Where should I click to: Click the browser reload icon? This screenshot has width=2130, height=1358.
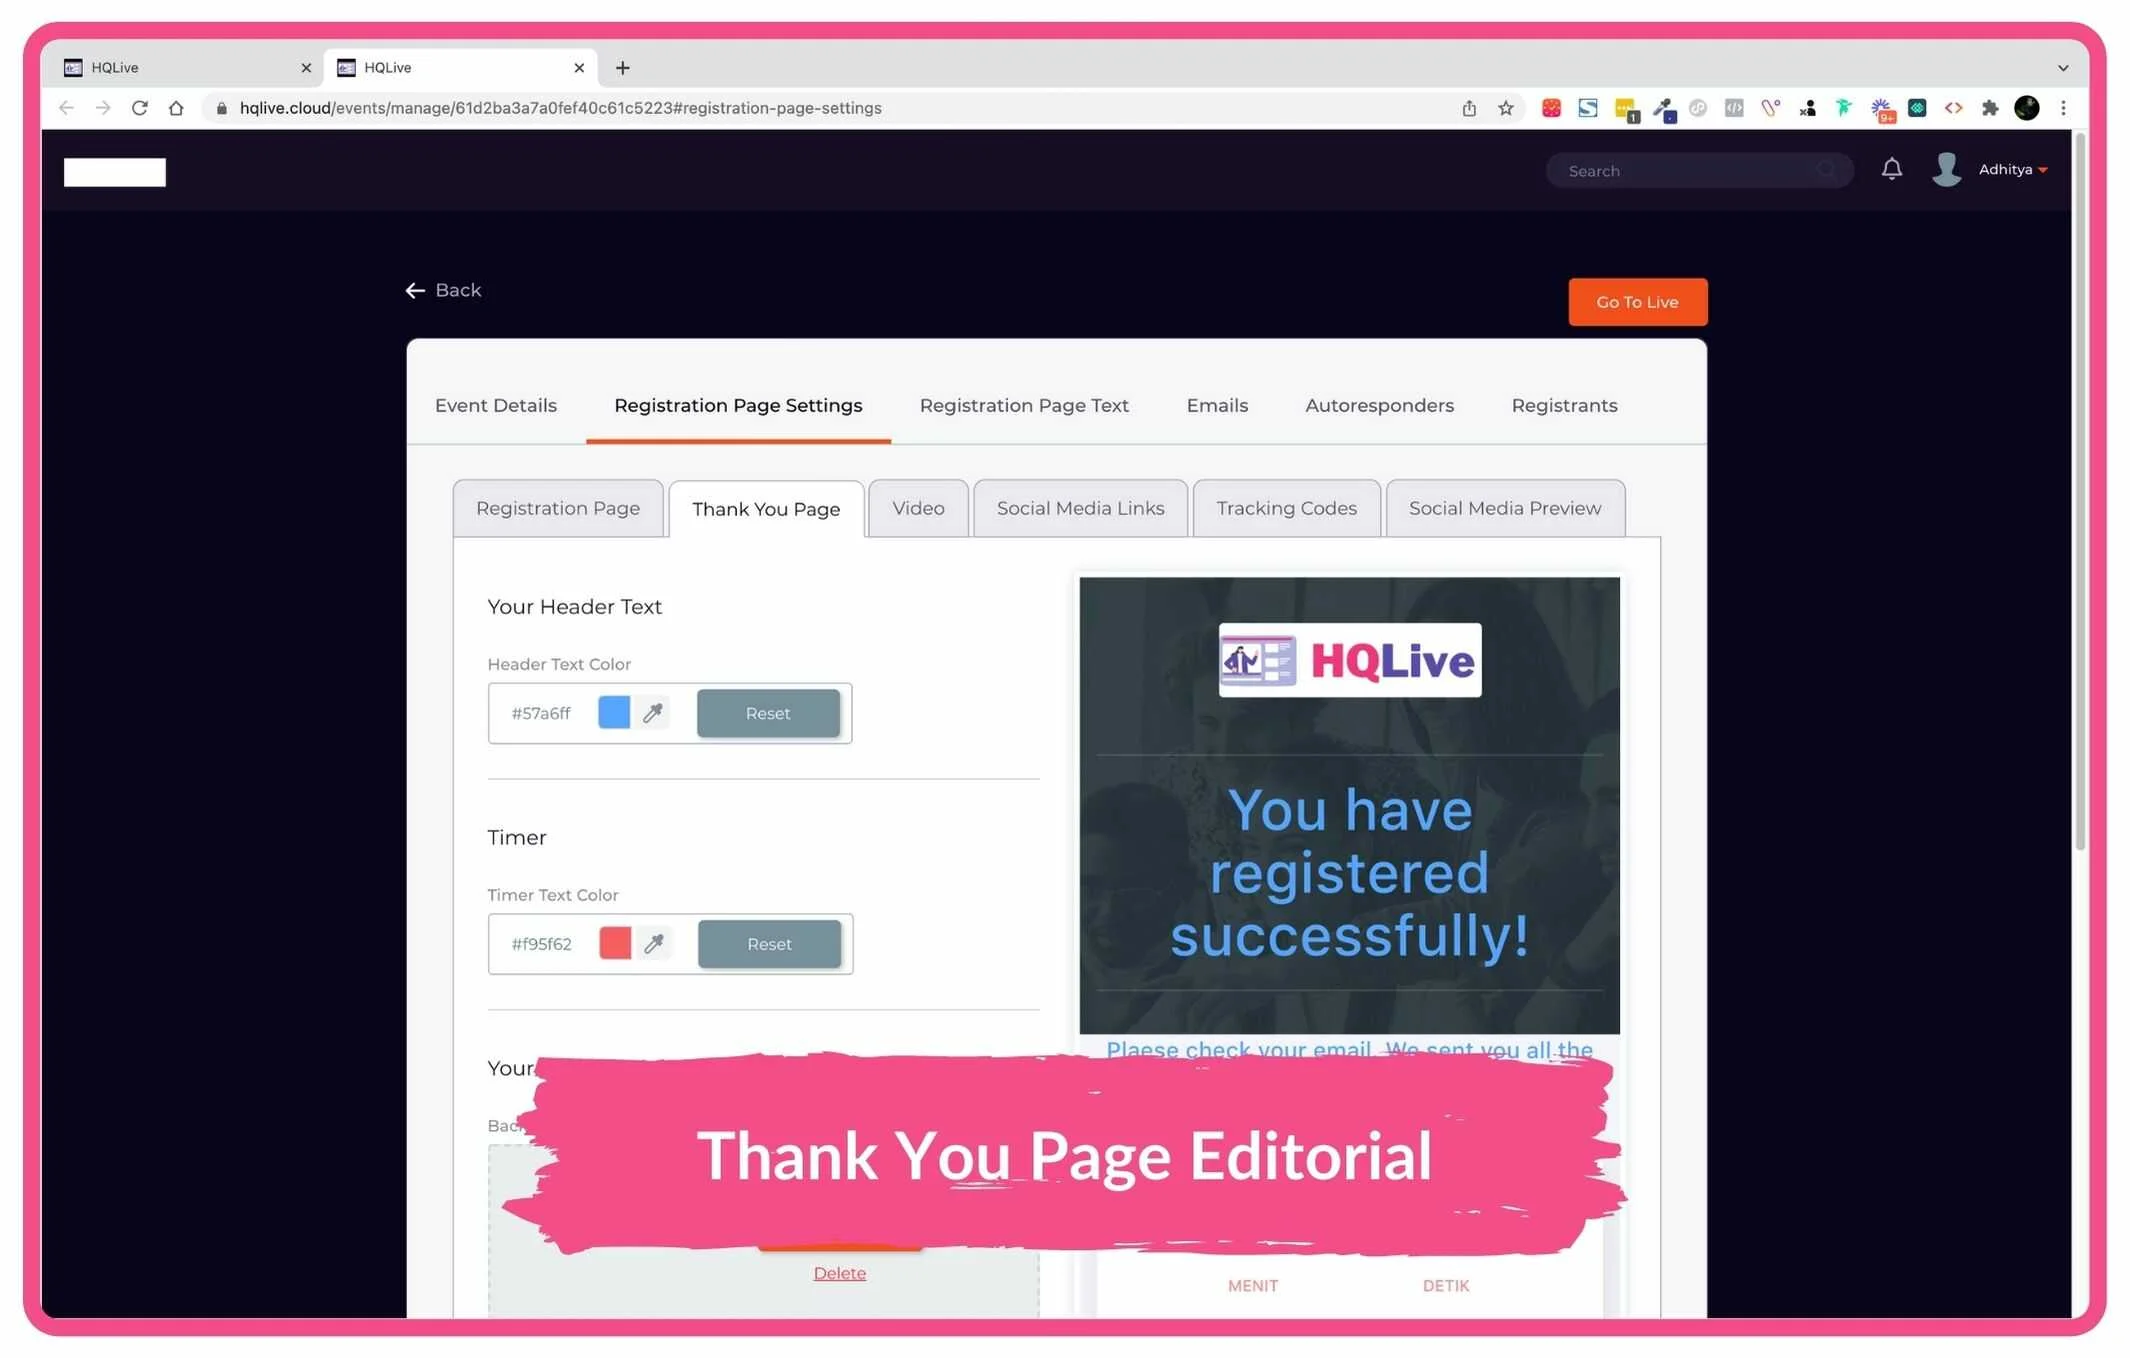[x=140, y=108]
